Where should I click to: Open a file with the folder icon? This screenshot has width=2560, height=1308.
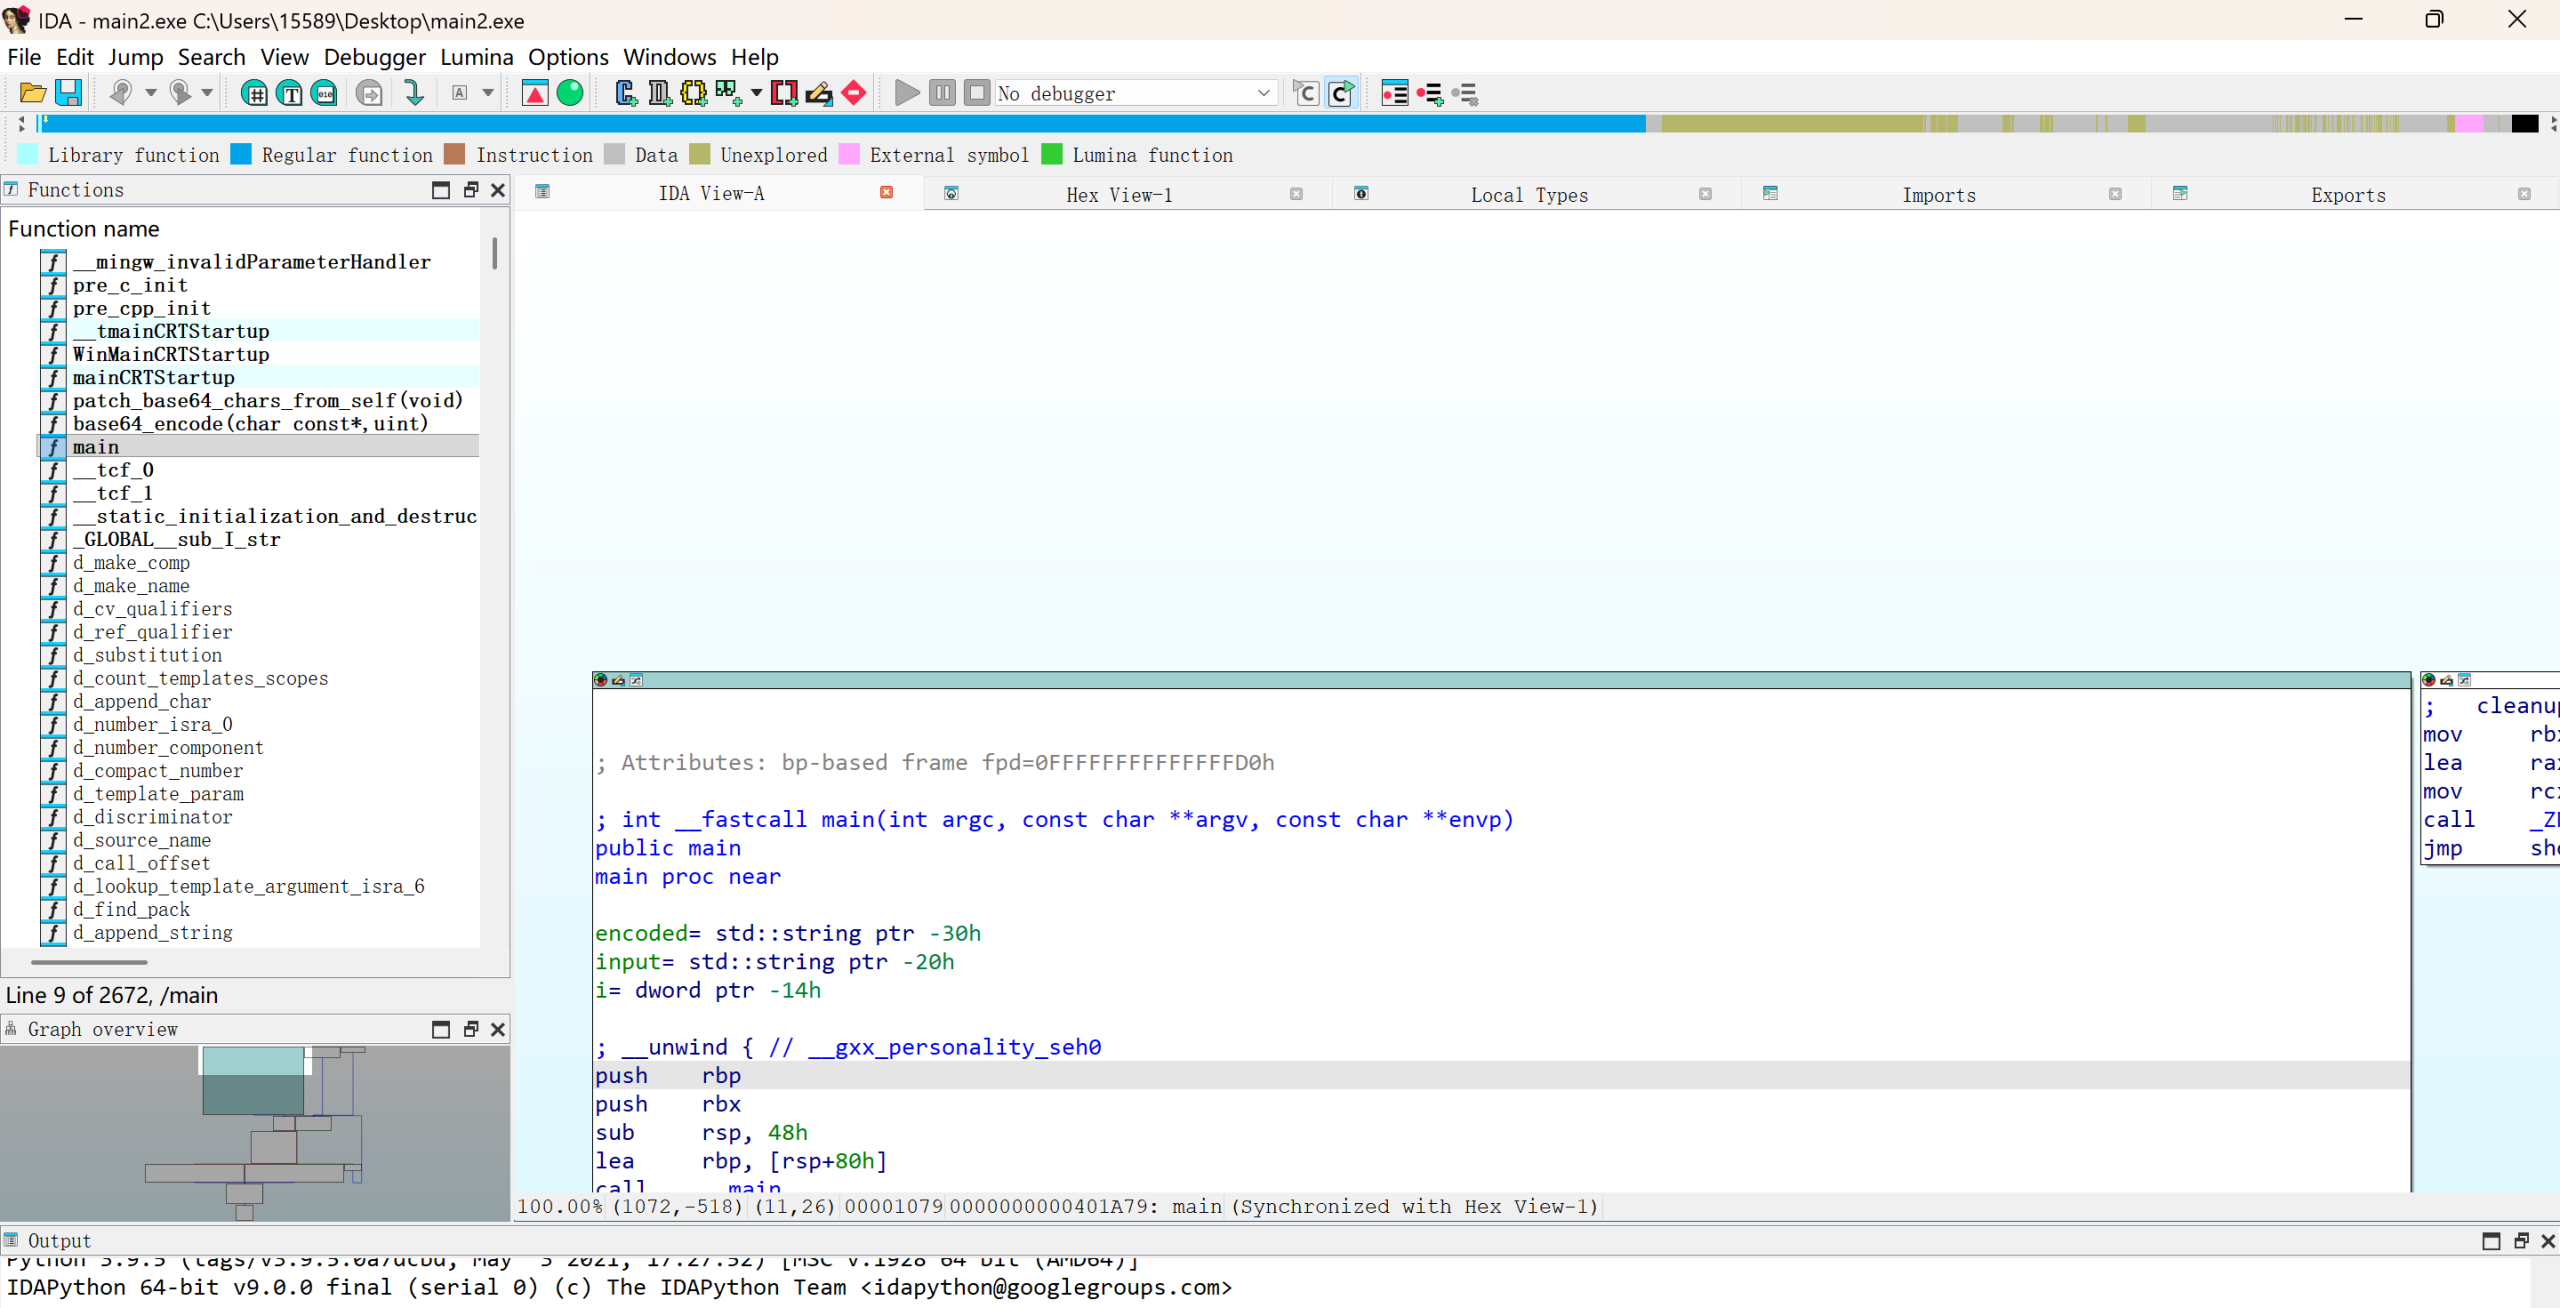click(31, 92)
